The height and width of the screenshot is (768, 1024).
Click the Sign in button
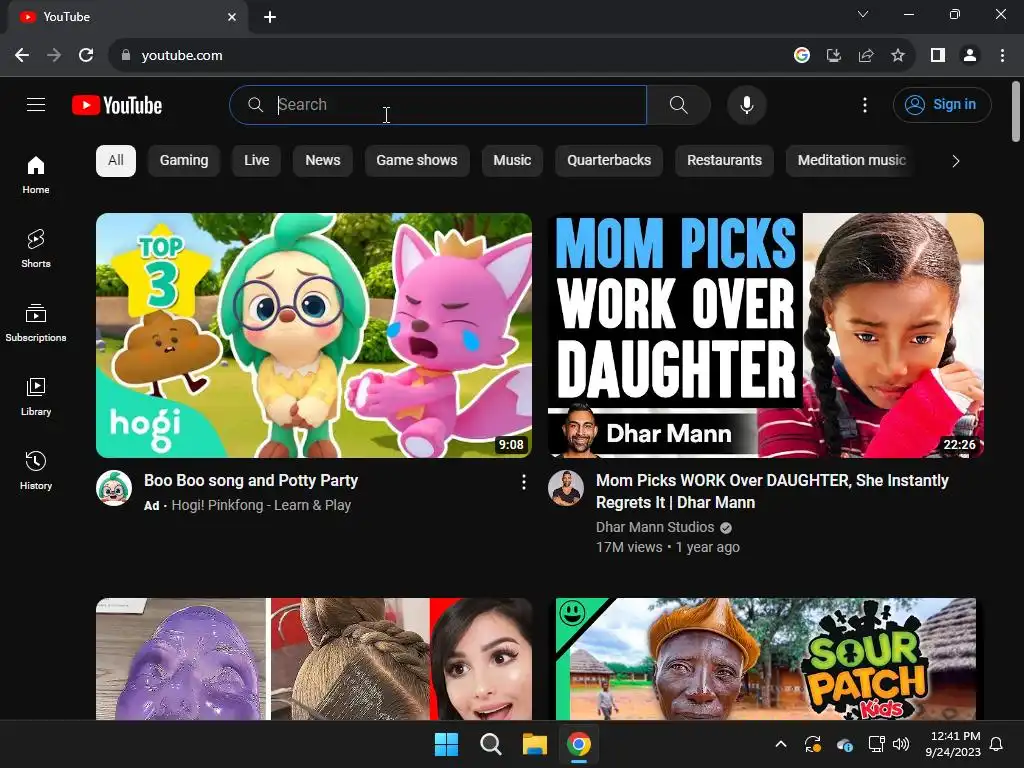click(942, 104)
